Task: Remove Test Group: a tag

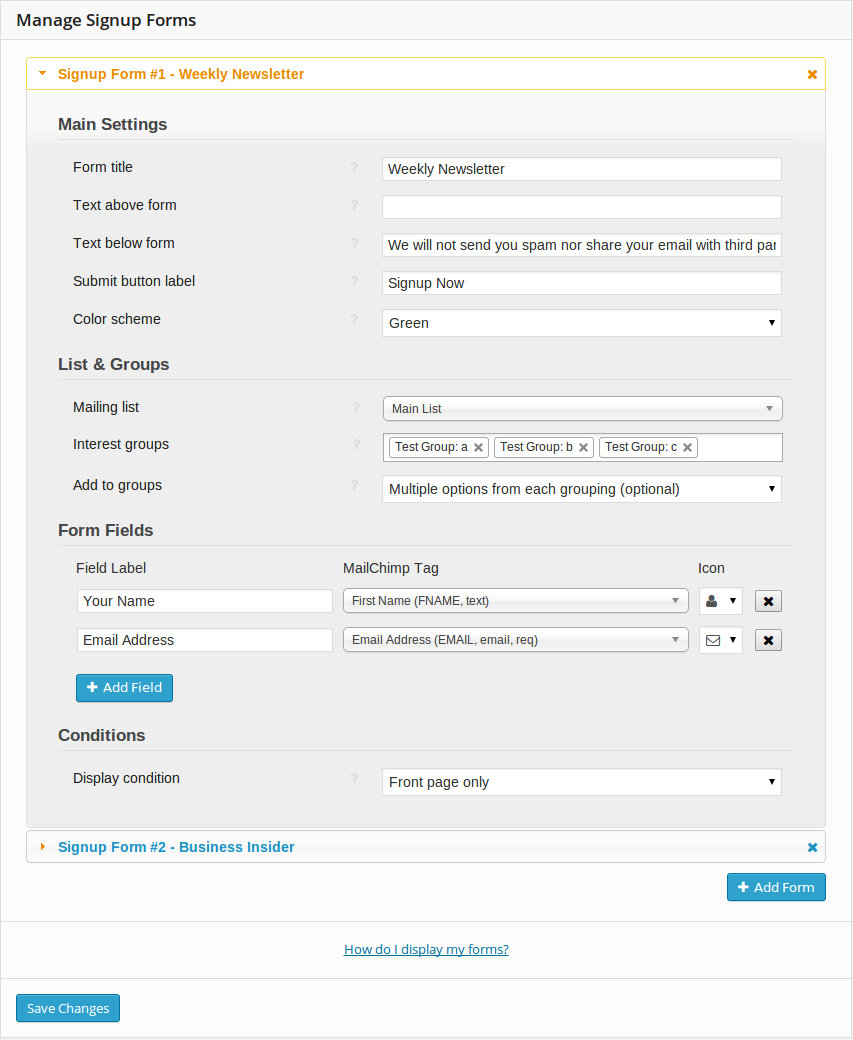Action: (478, 448)
